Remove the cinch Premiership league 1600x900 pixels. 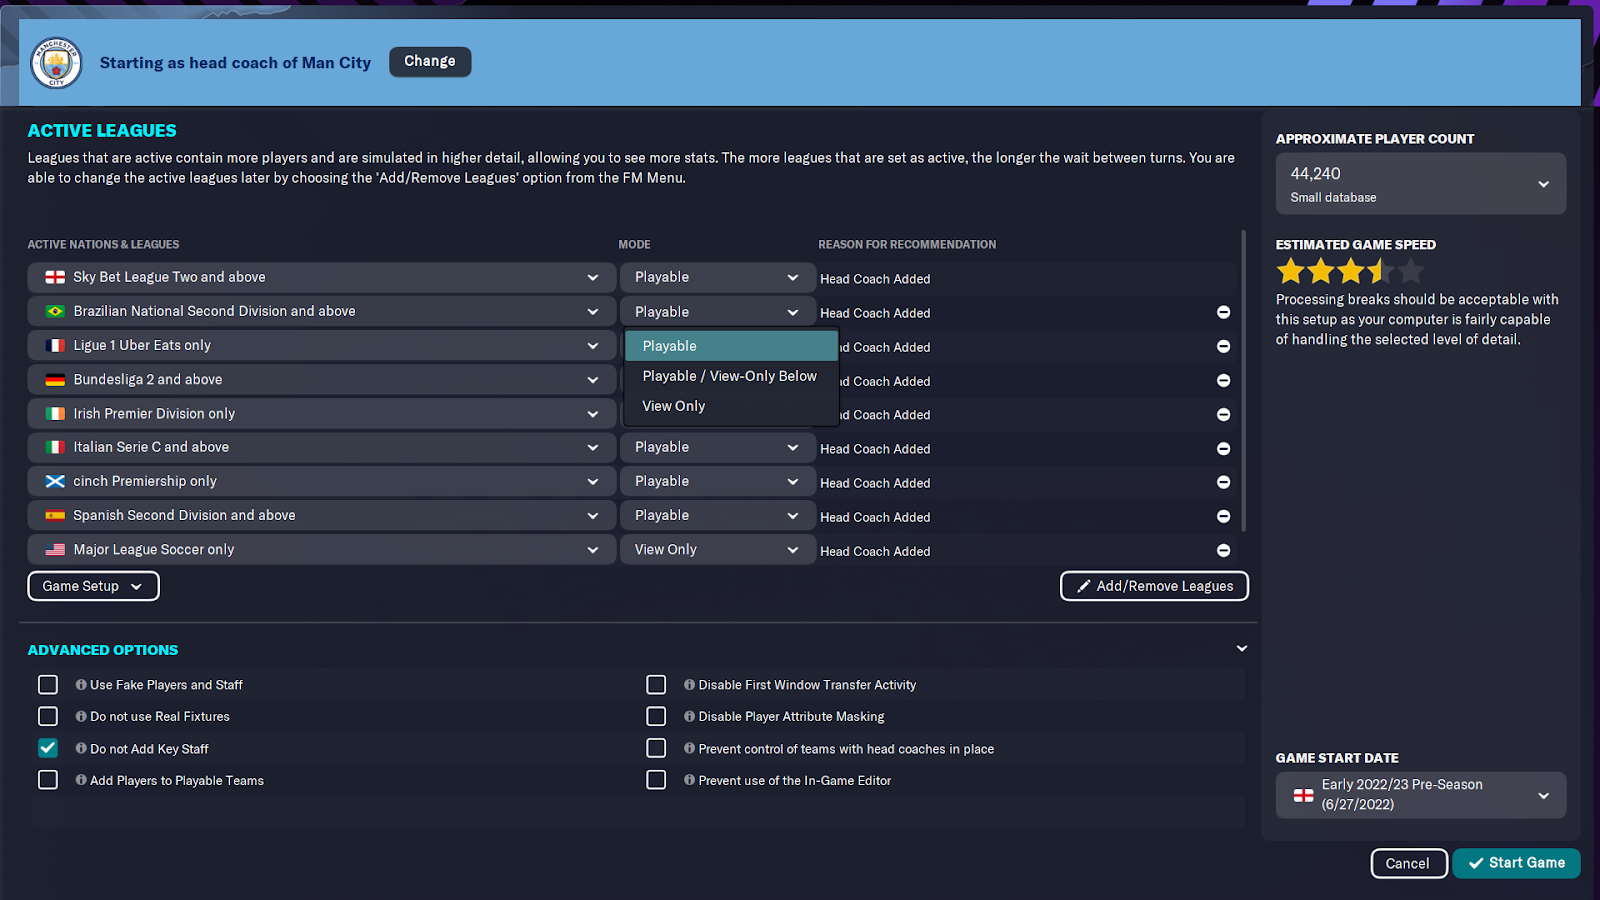tap(1223, 482)
